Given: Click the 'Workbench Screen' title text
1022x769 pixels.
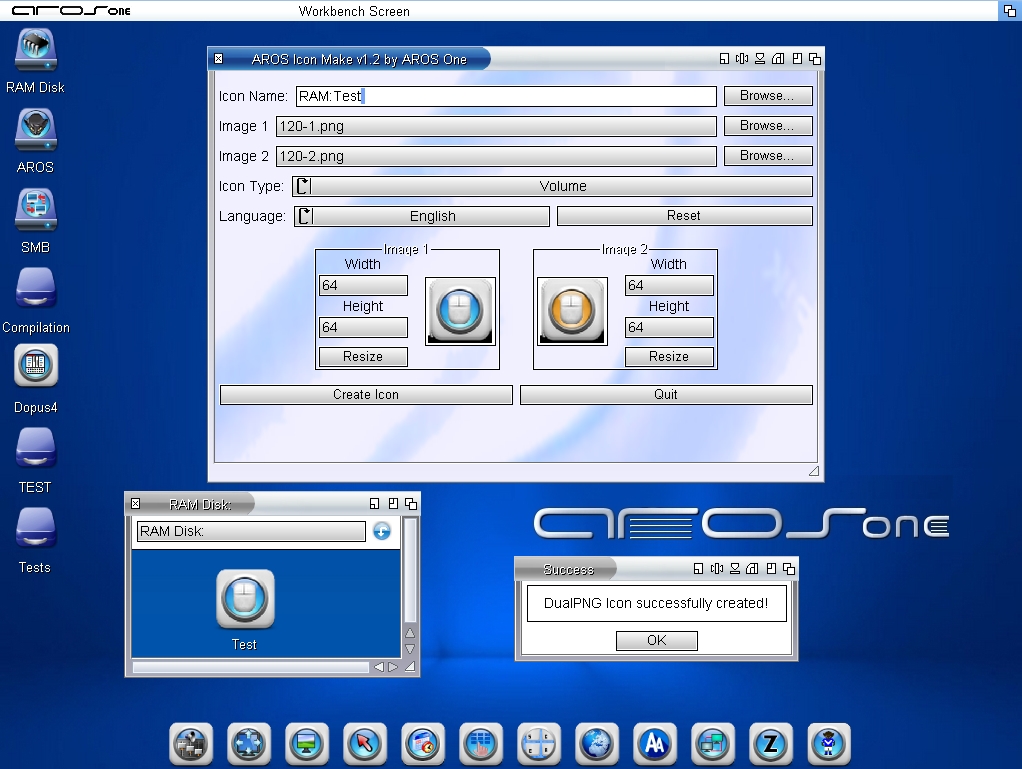Looking at the screenshot, I should 354,11.
